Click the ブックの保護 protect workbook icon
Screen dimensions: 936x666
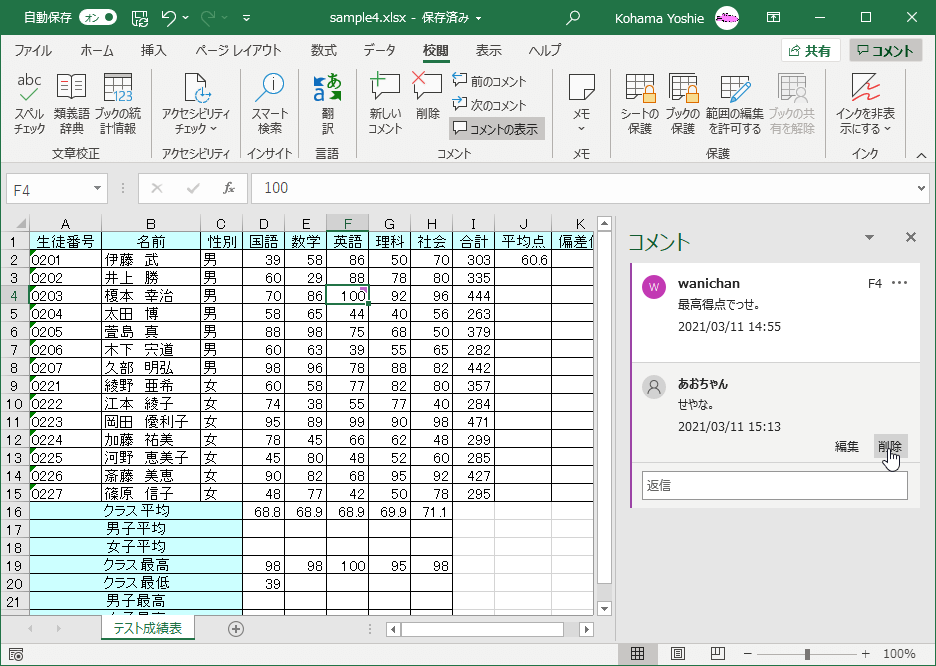click(x=683, y=104)
